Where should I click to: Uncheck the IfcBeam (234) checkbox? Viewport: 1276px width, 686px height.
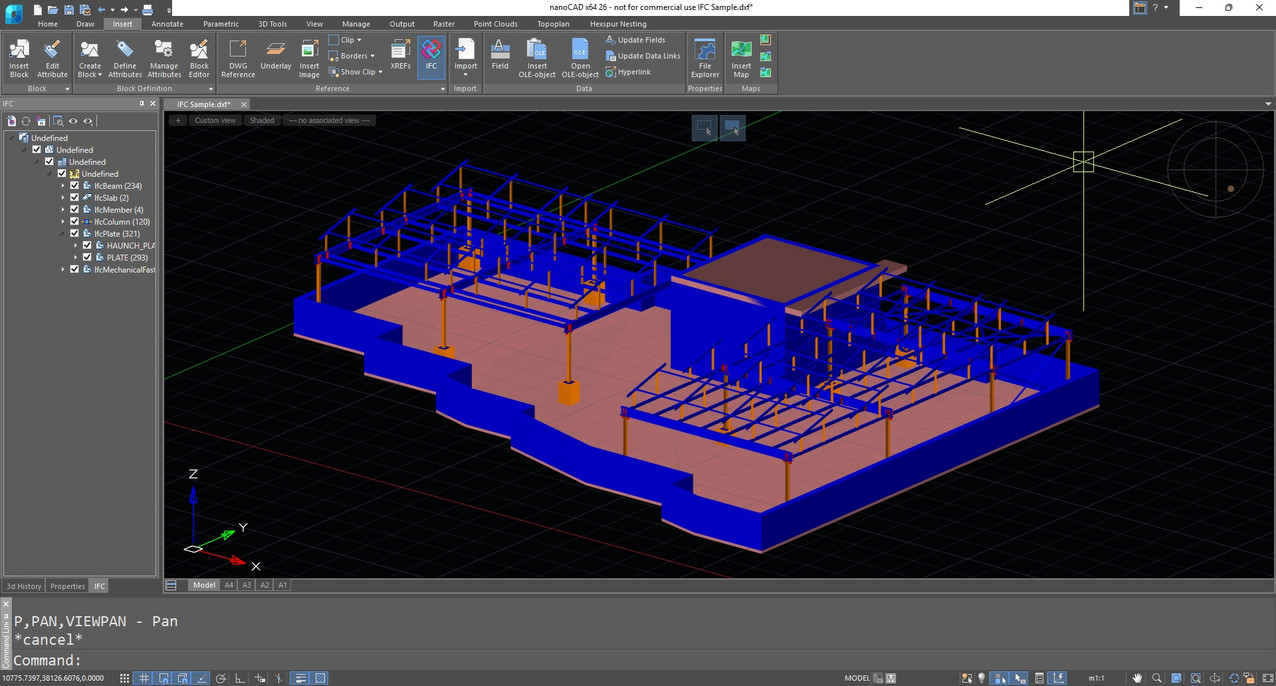[74, 186]
